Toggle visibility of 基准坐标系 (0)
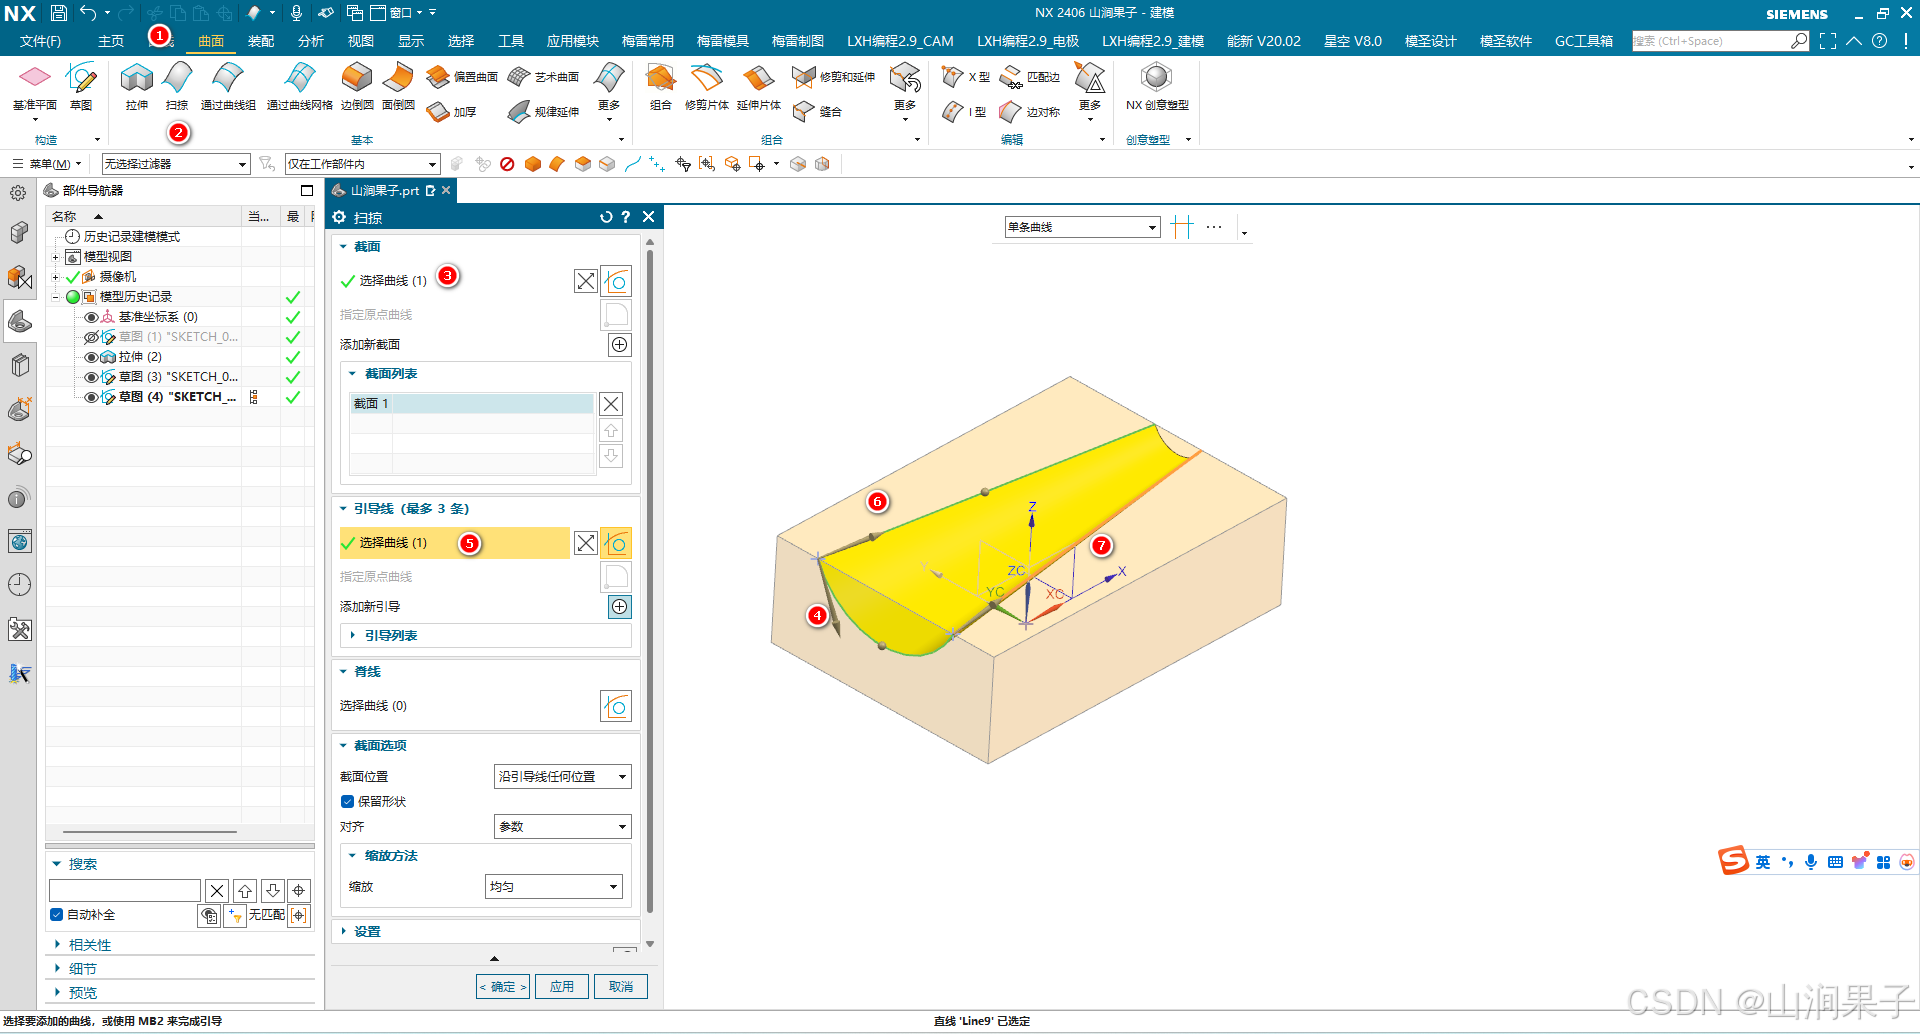This screenshot has width=1920, height=1034. 91,317
